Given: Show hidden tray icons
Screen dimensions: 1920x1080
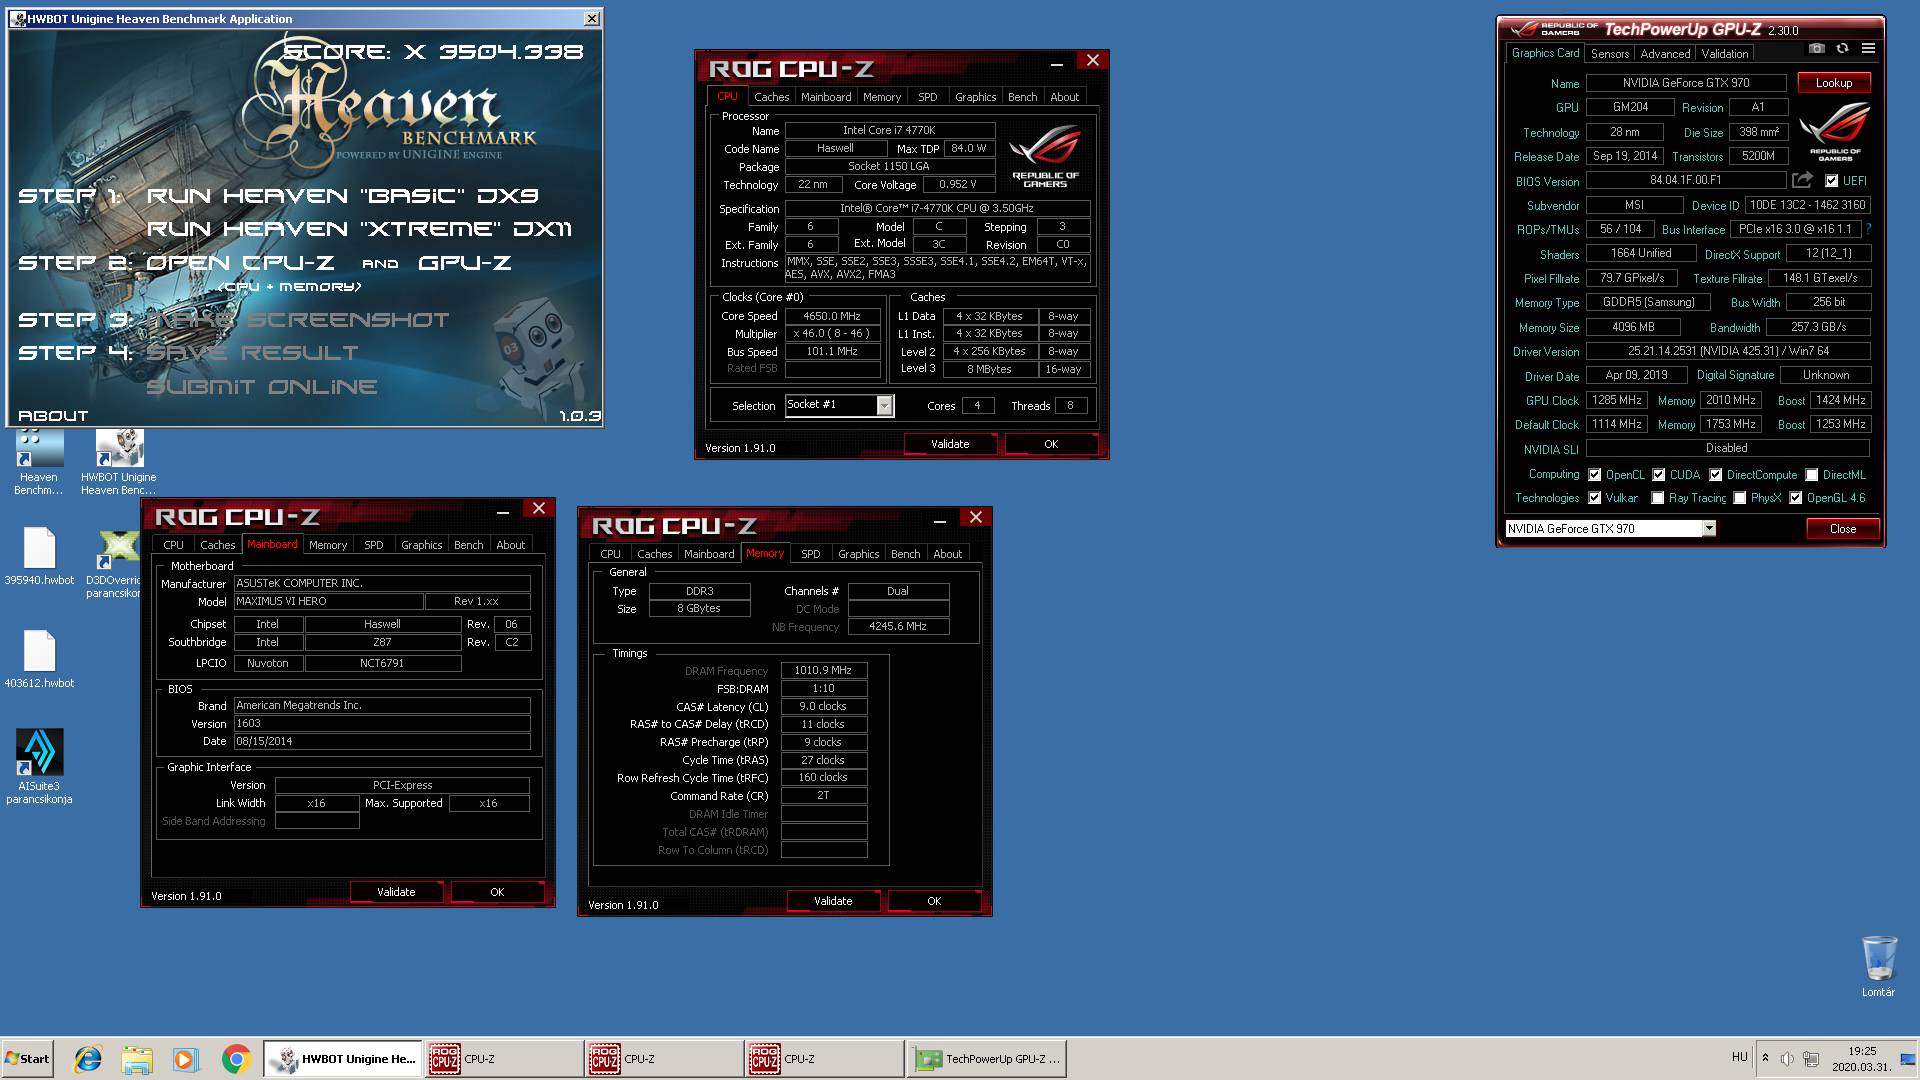Looking at the screenshot, I should 1765,1058.
